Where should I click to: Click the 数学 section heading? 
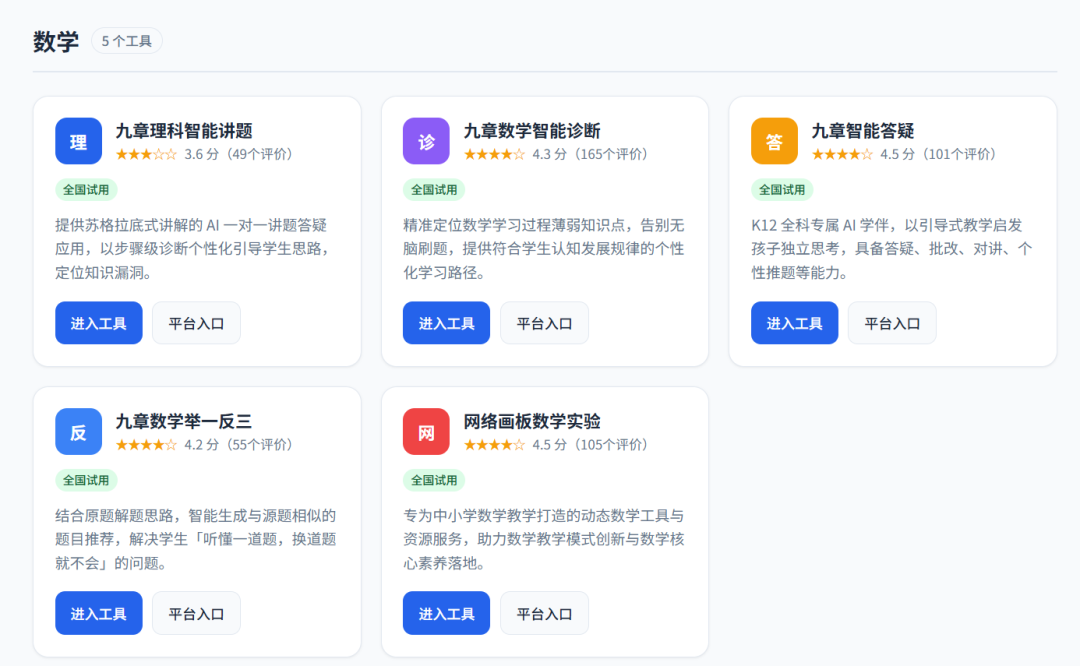click(x=56, y=41)
